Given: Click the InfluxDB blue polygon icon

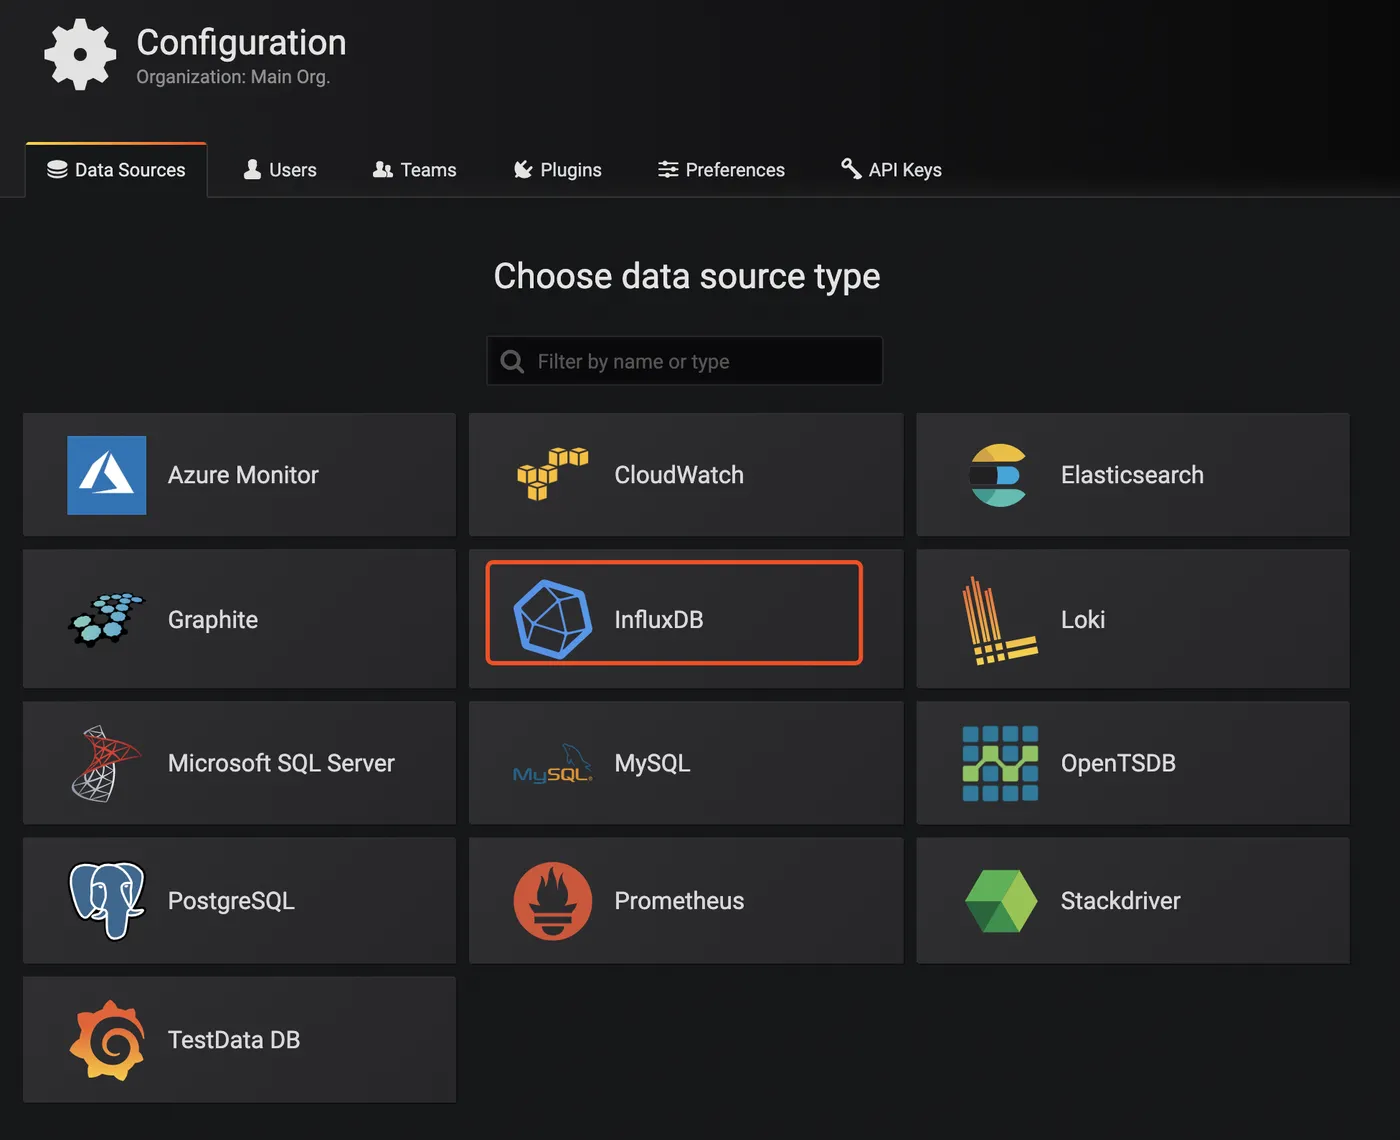Looking at the screenshot, I should click(553, 619).
